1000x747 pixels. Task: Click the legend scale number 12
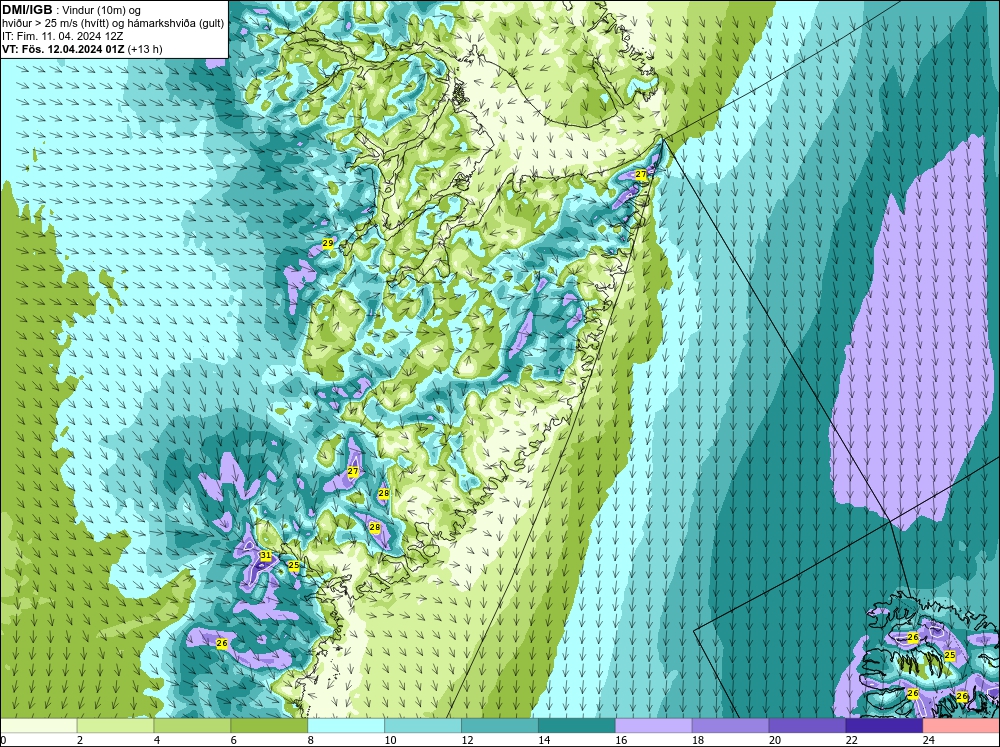click(467, 740)
